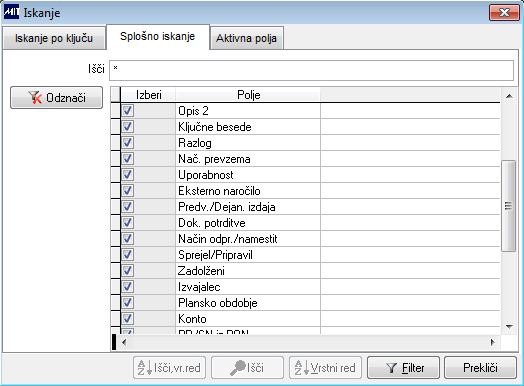
Task: Toggle the Eksterno naročilo checkbox
Action: pos(127,191)
